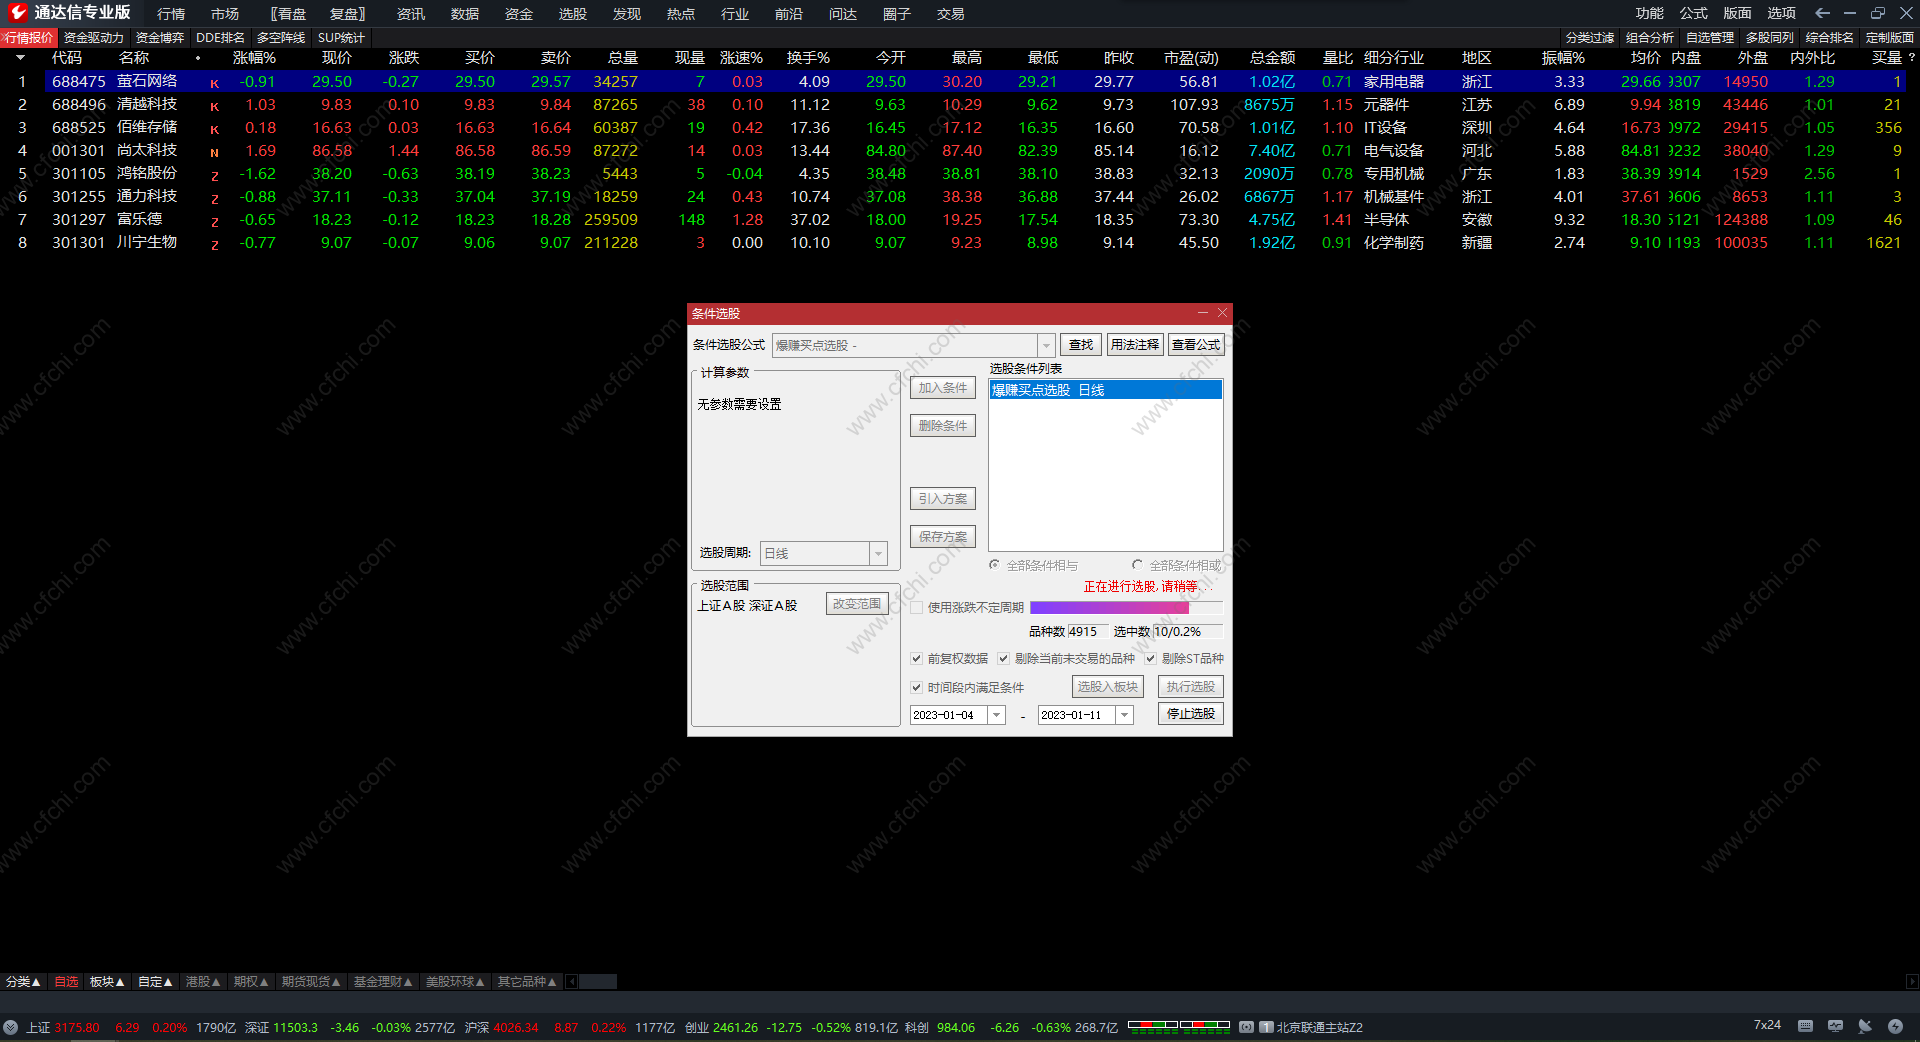Screen dimensions: 1920x1042
Task: Click the scroll arrow at bottom right corner
Action: coord(1912,982)
